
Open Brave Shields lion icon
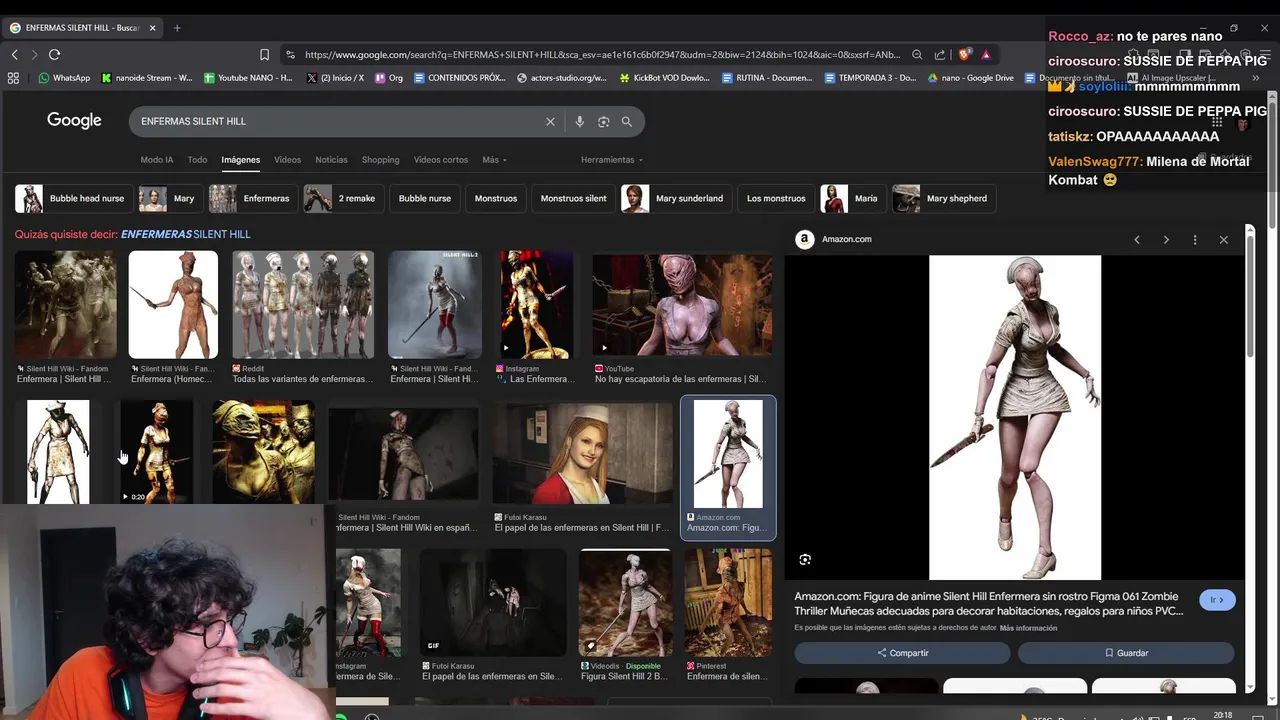(964, 55)
